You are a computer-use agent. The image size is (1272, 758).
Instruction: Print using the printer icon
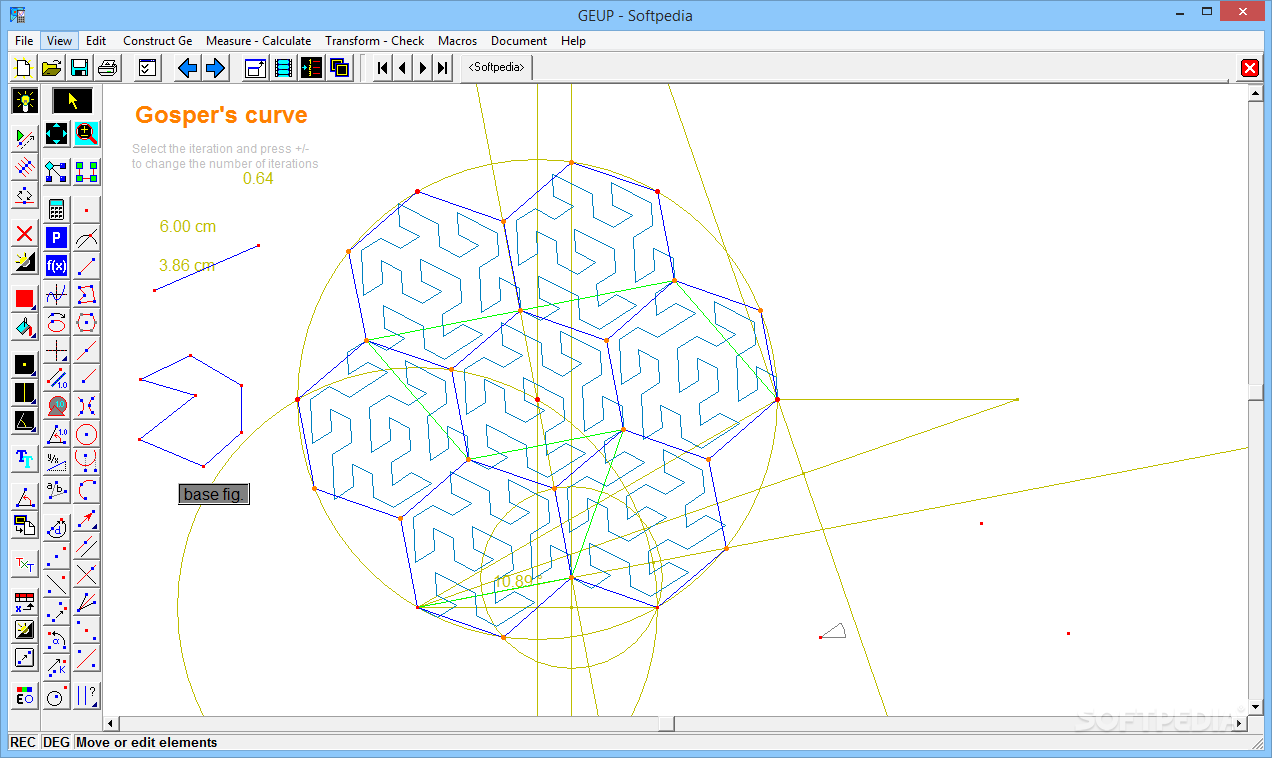tap(108, 68)
